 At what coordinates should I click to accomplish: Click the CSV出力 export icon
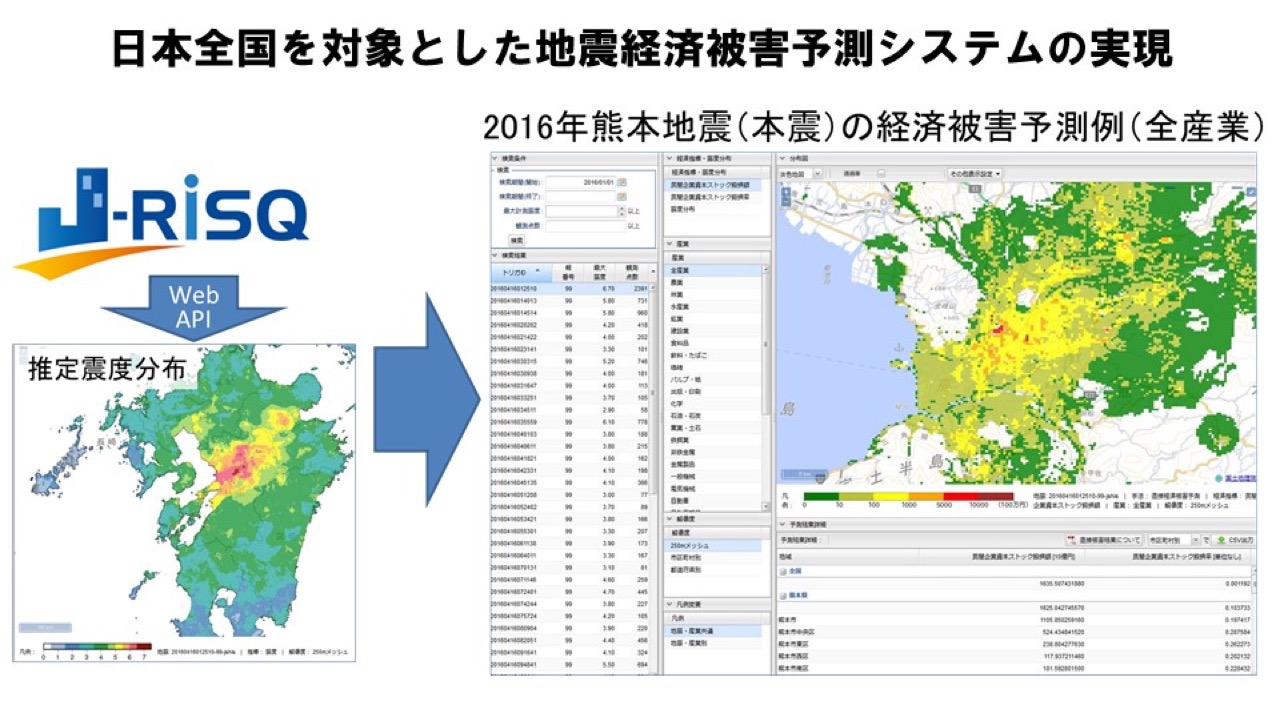[1221, 538]
